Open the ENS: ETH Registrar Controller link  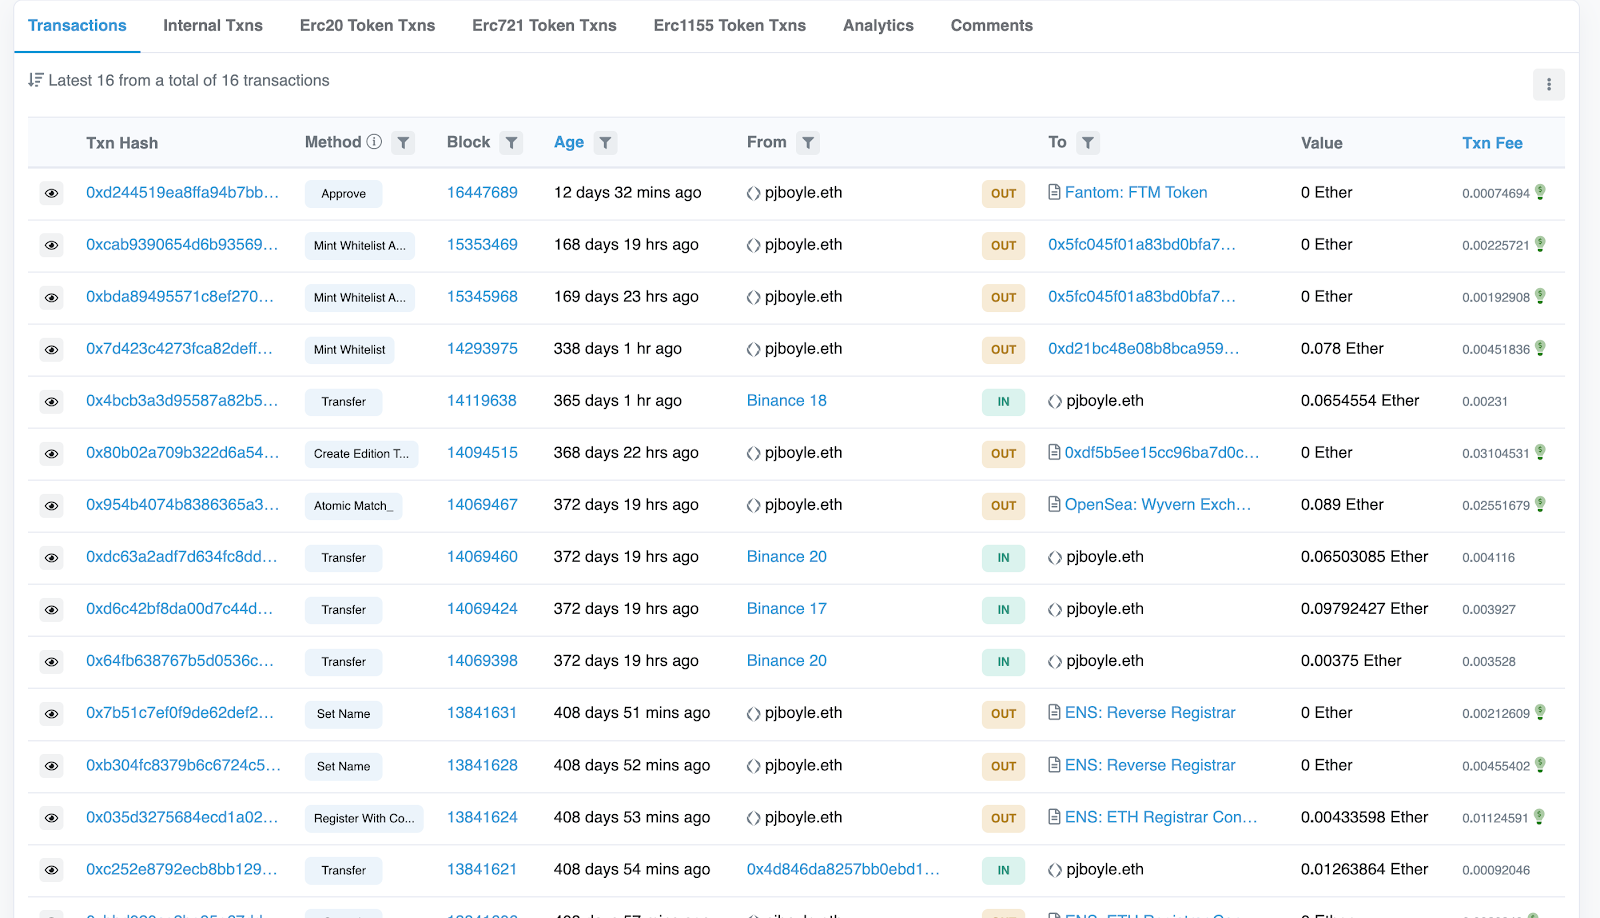pos(1161,817)
